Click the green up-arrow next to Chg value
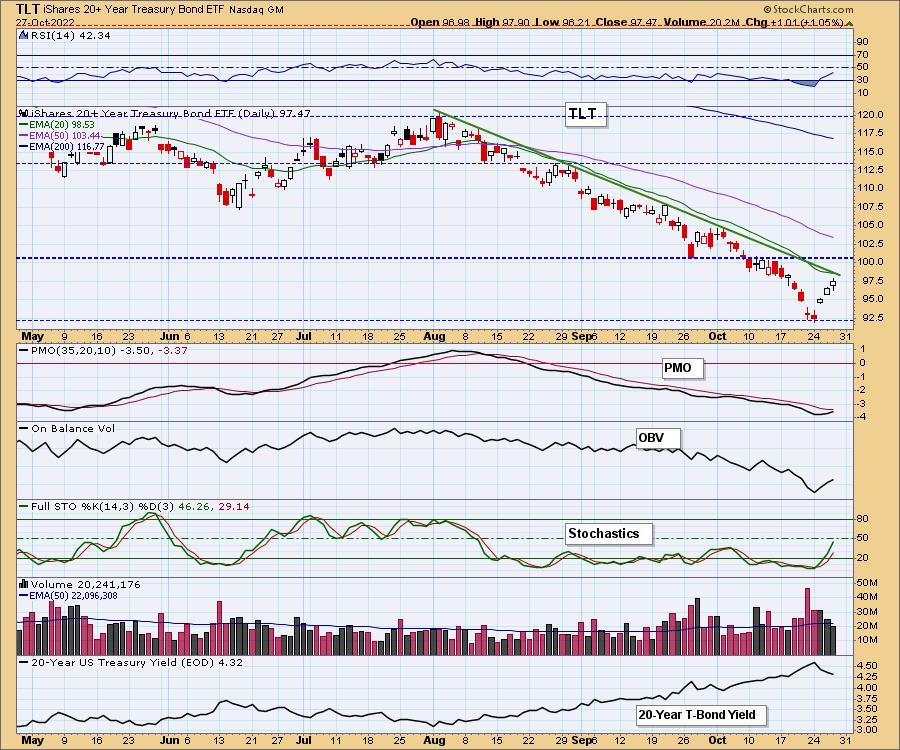 point(850,23)
